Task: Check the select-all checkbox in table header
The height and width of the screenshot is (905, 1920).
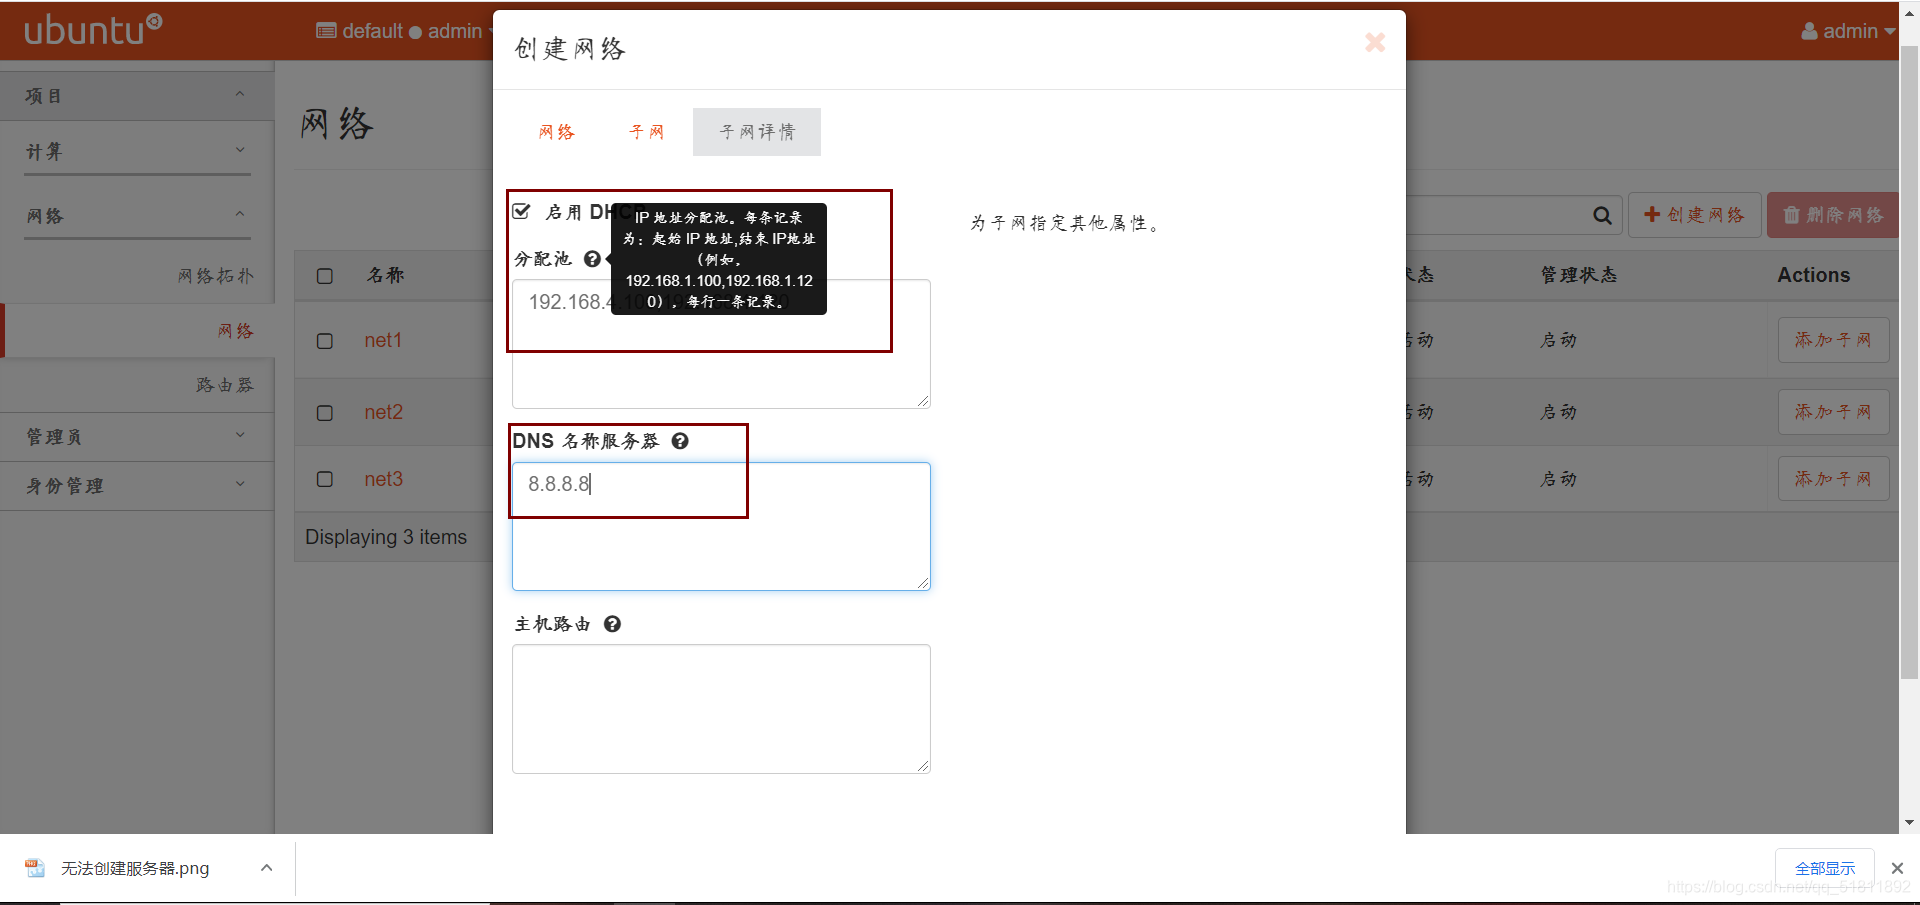Action: (x=324, y=276)
